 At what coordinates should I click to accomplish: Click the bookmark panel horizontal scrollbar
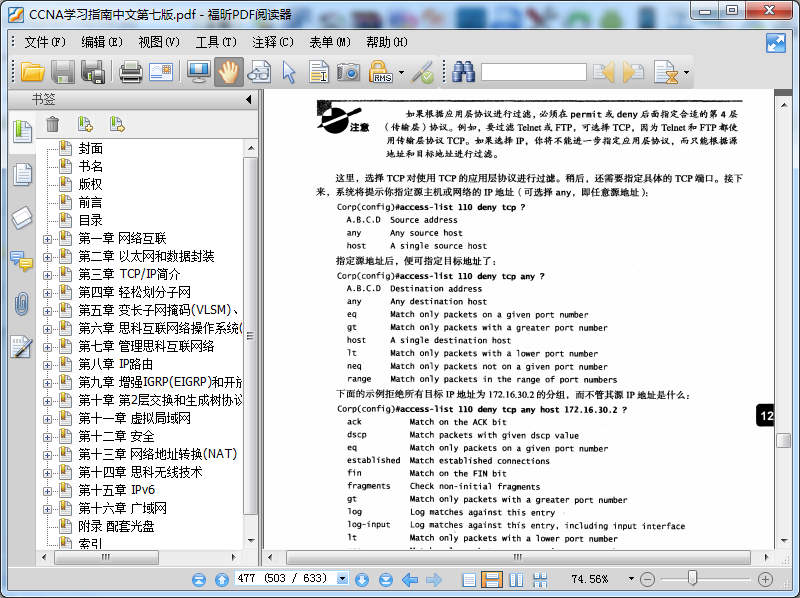107,557
